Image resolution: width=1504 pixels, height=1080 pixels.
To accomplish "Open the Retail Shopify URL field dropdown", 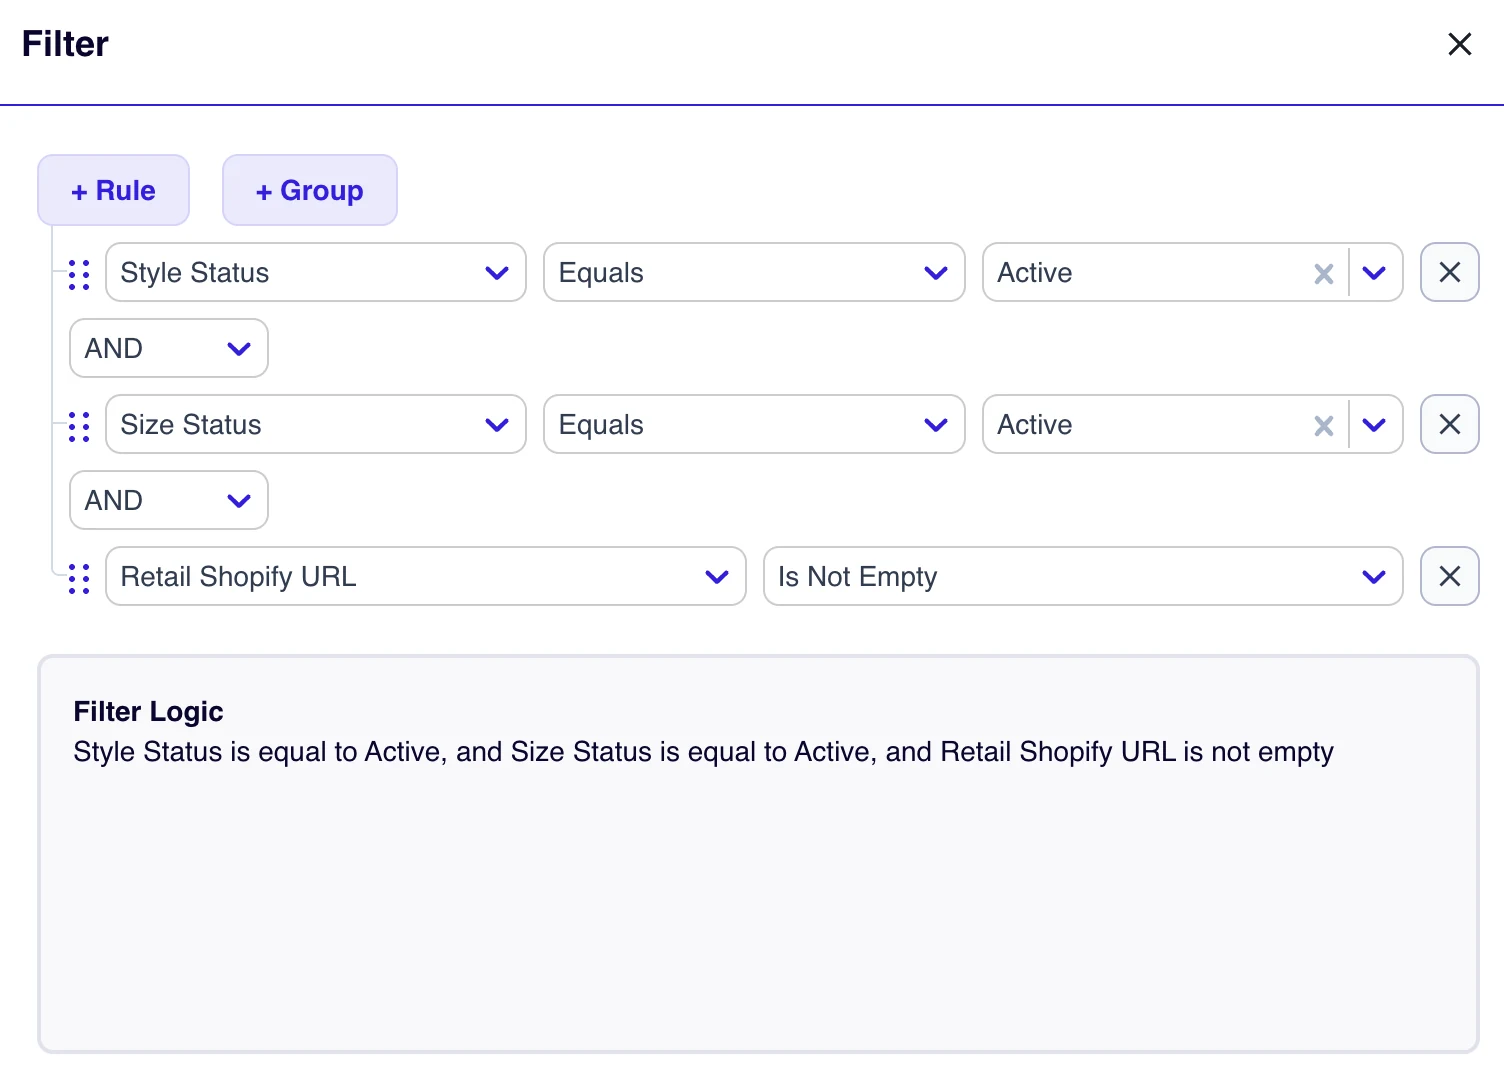I will point(426,576).
